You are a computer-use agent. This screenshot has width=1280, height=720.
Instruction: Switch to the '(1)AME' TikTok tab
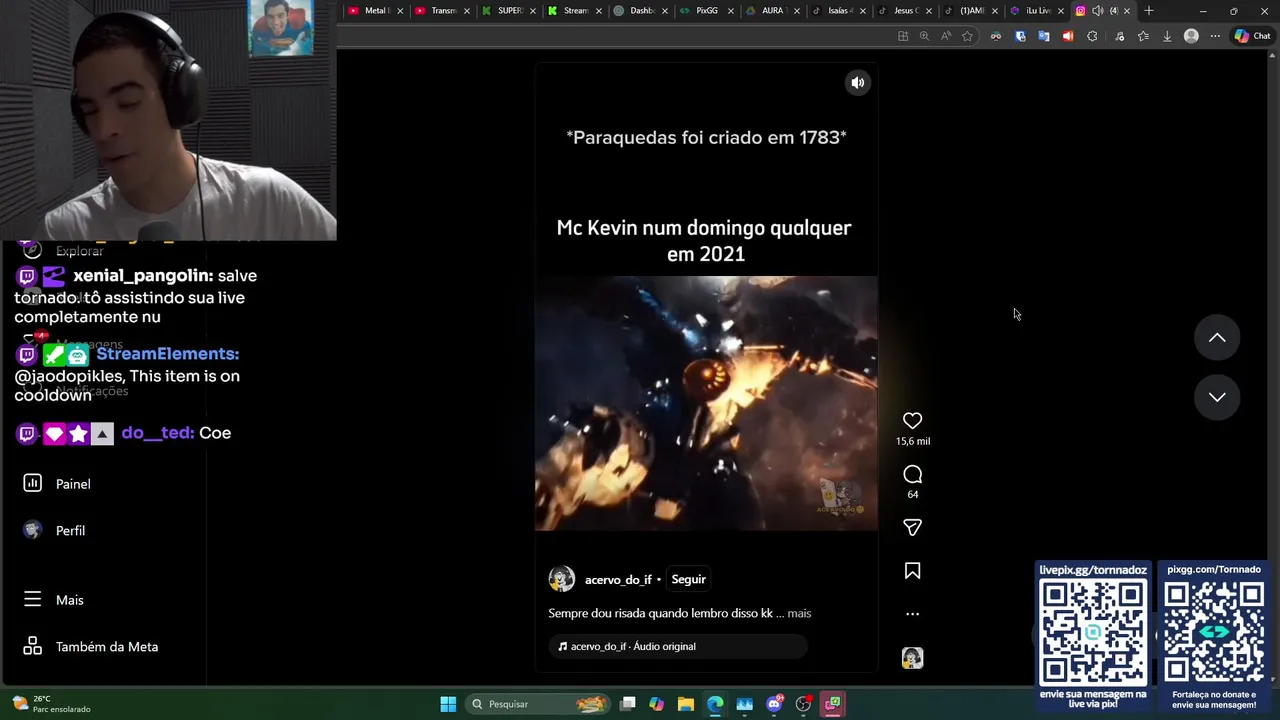click(x=970, y=11)
